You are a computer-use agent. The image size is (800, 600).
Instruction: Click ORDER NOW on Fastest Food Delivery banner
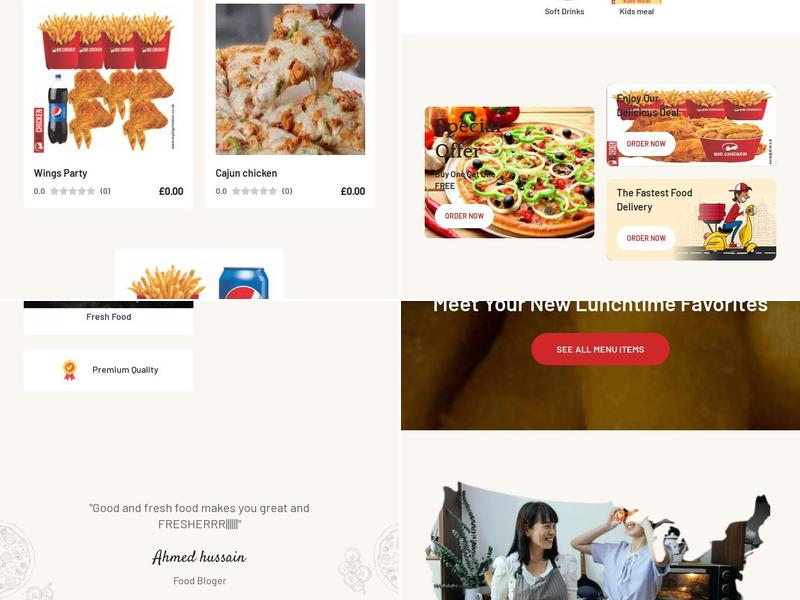tap(646, 238)
